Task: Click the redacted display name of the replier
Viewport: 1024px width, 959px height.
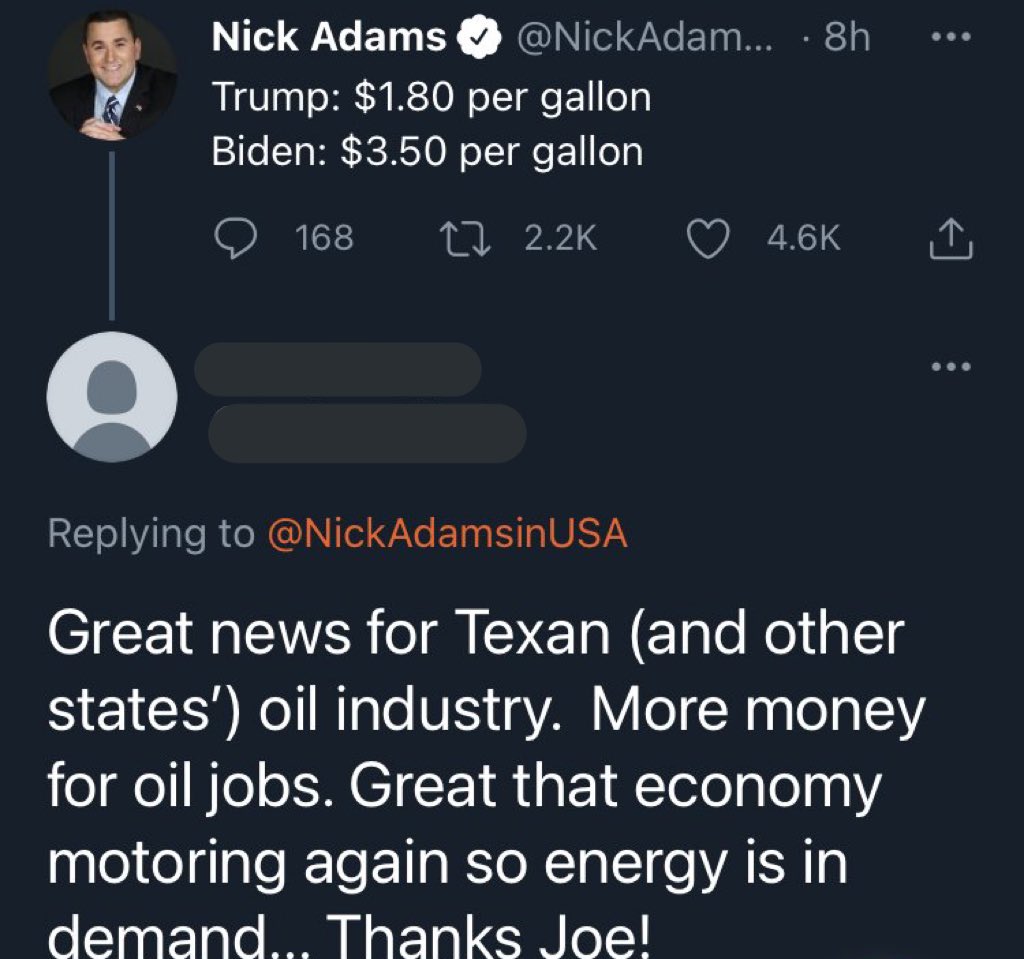Action: (338, 369)
